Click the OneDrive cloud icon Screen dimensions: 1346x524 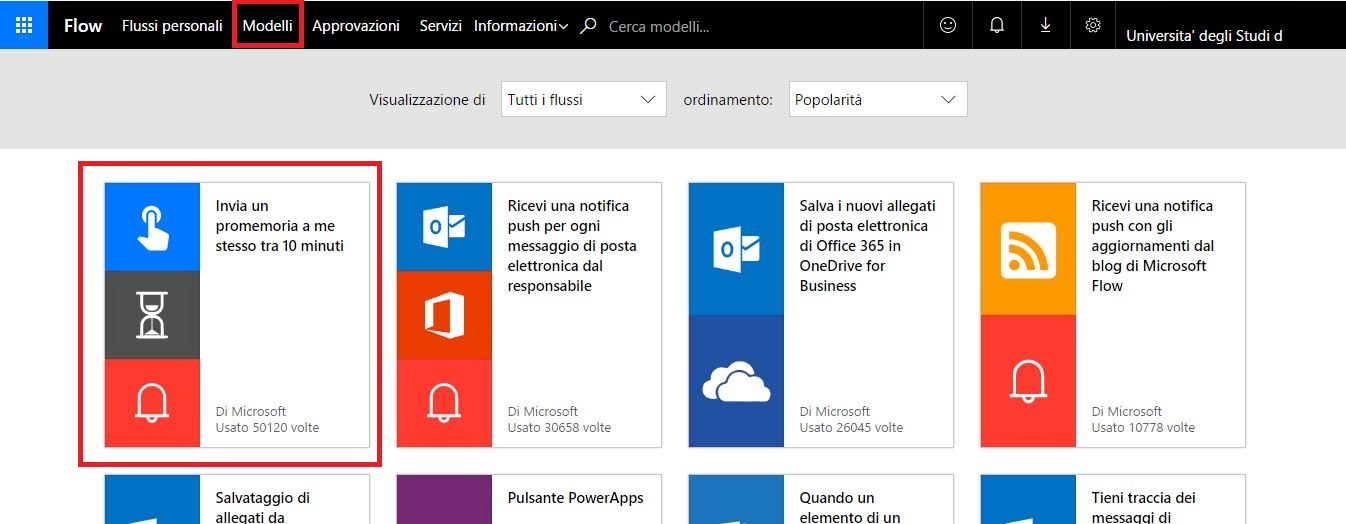[x=736, y=381]
